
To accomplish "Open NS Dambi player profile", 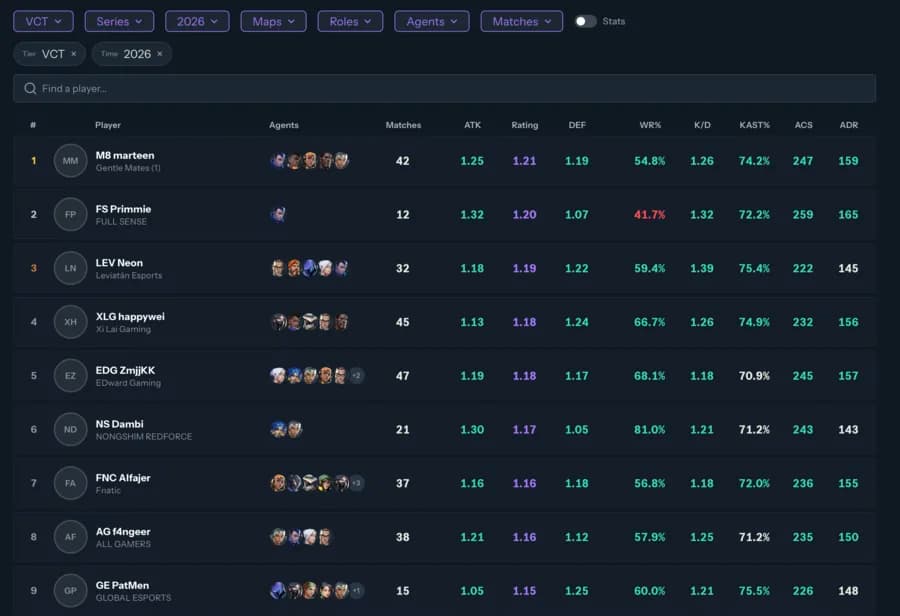I will (x=119, y=424).
